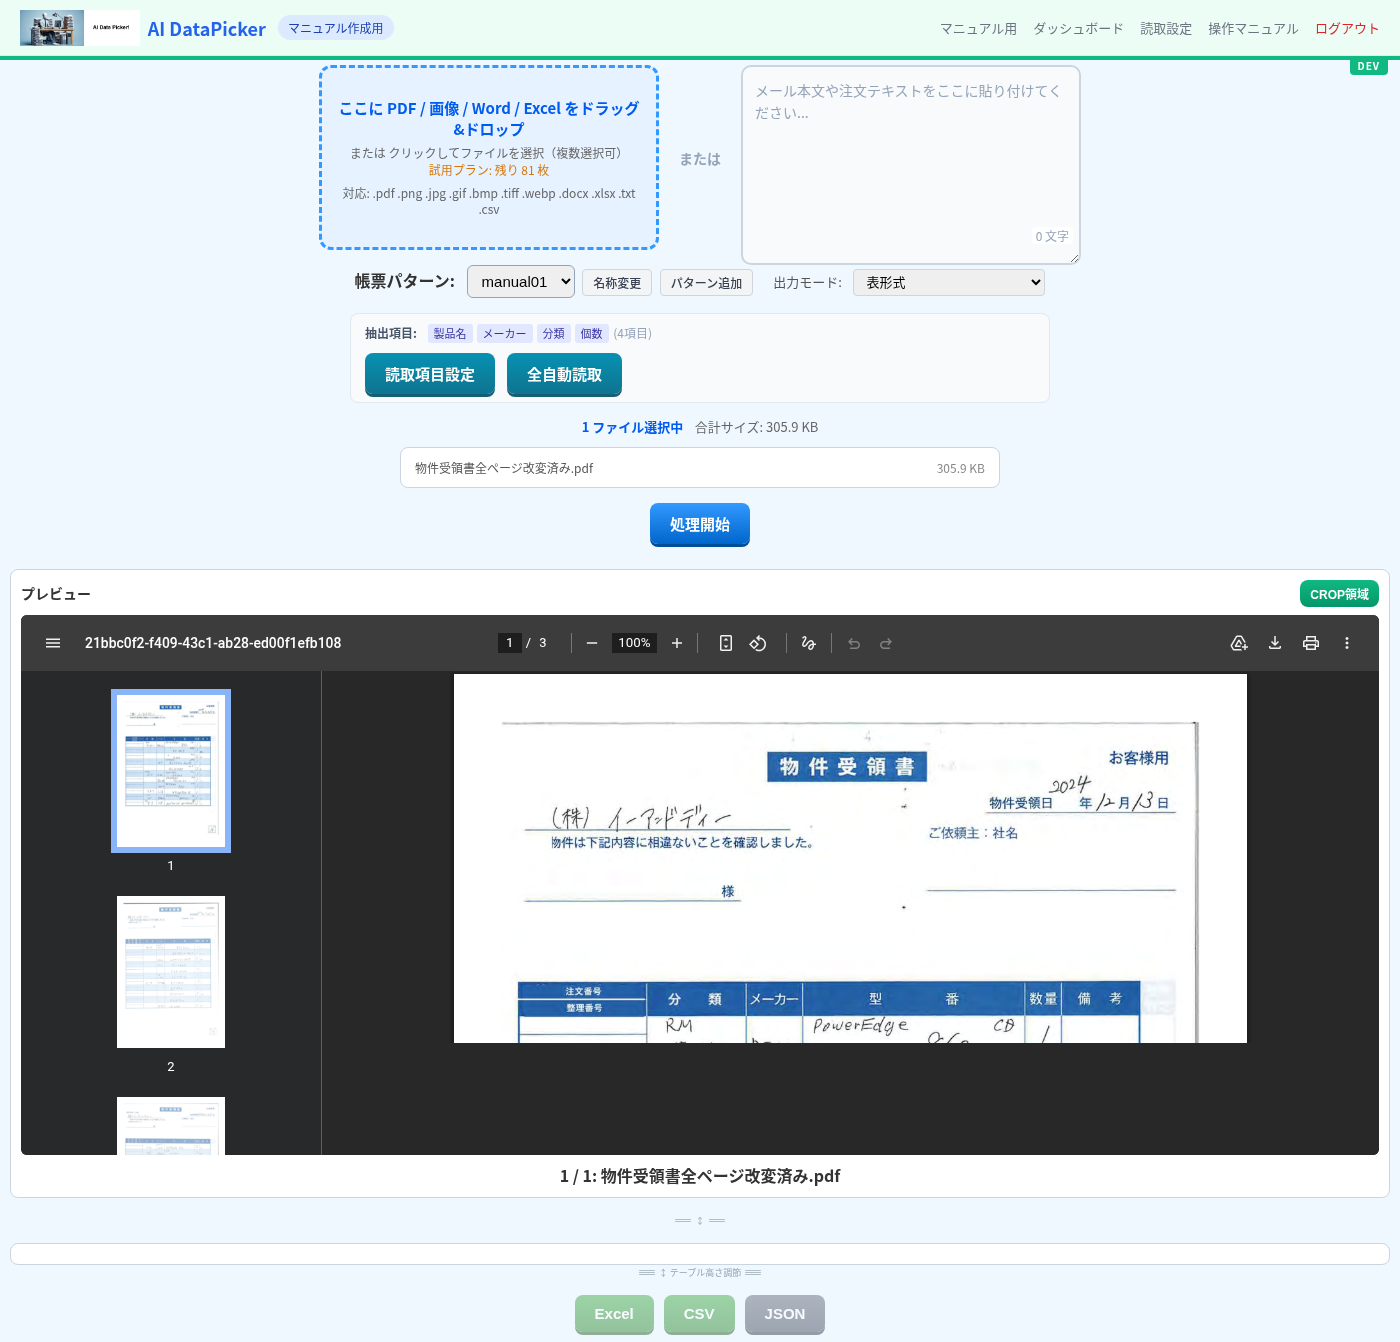Download the PDF file
Viewport: 1400px width, 1342px height.
1275,643
